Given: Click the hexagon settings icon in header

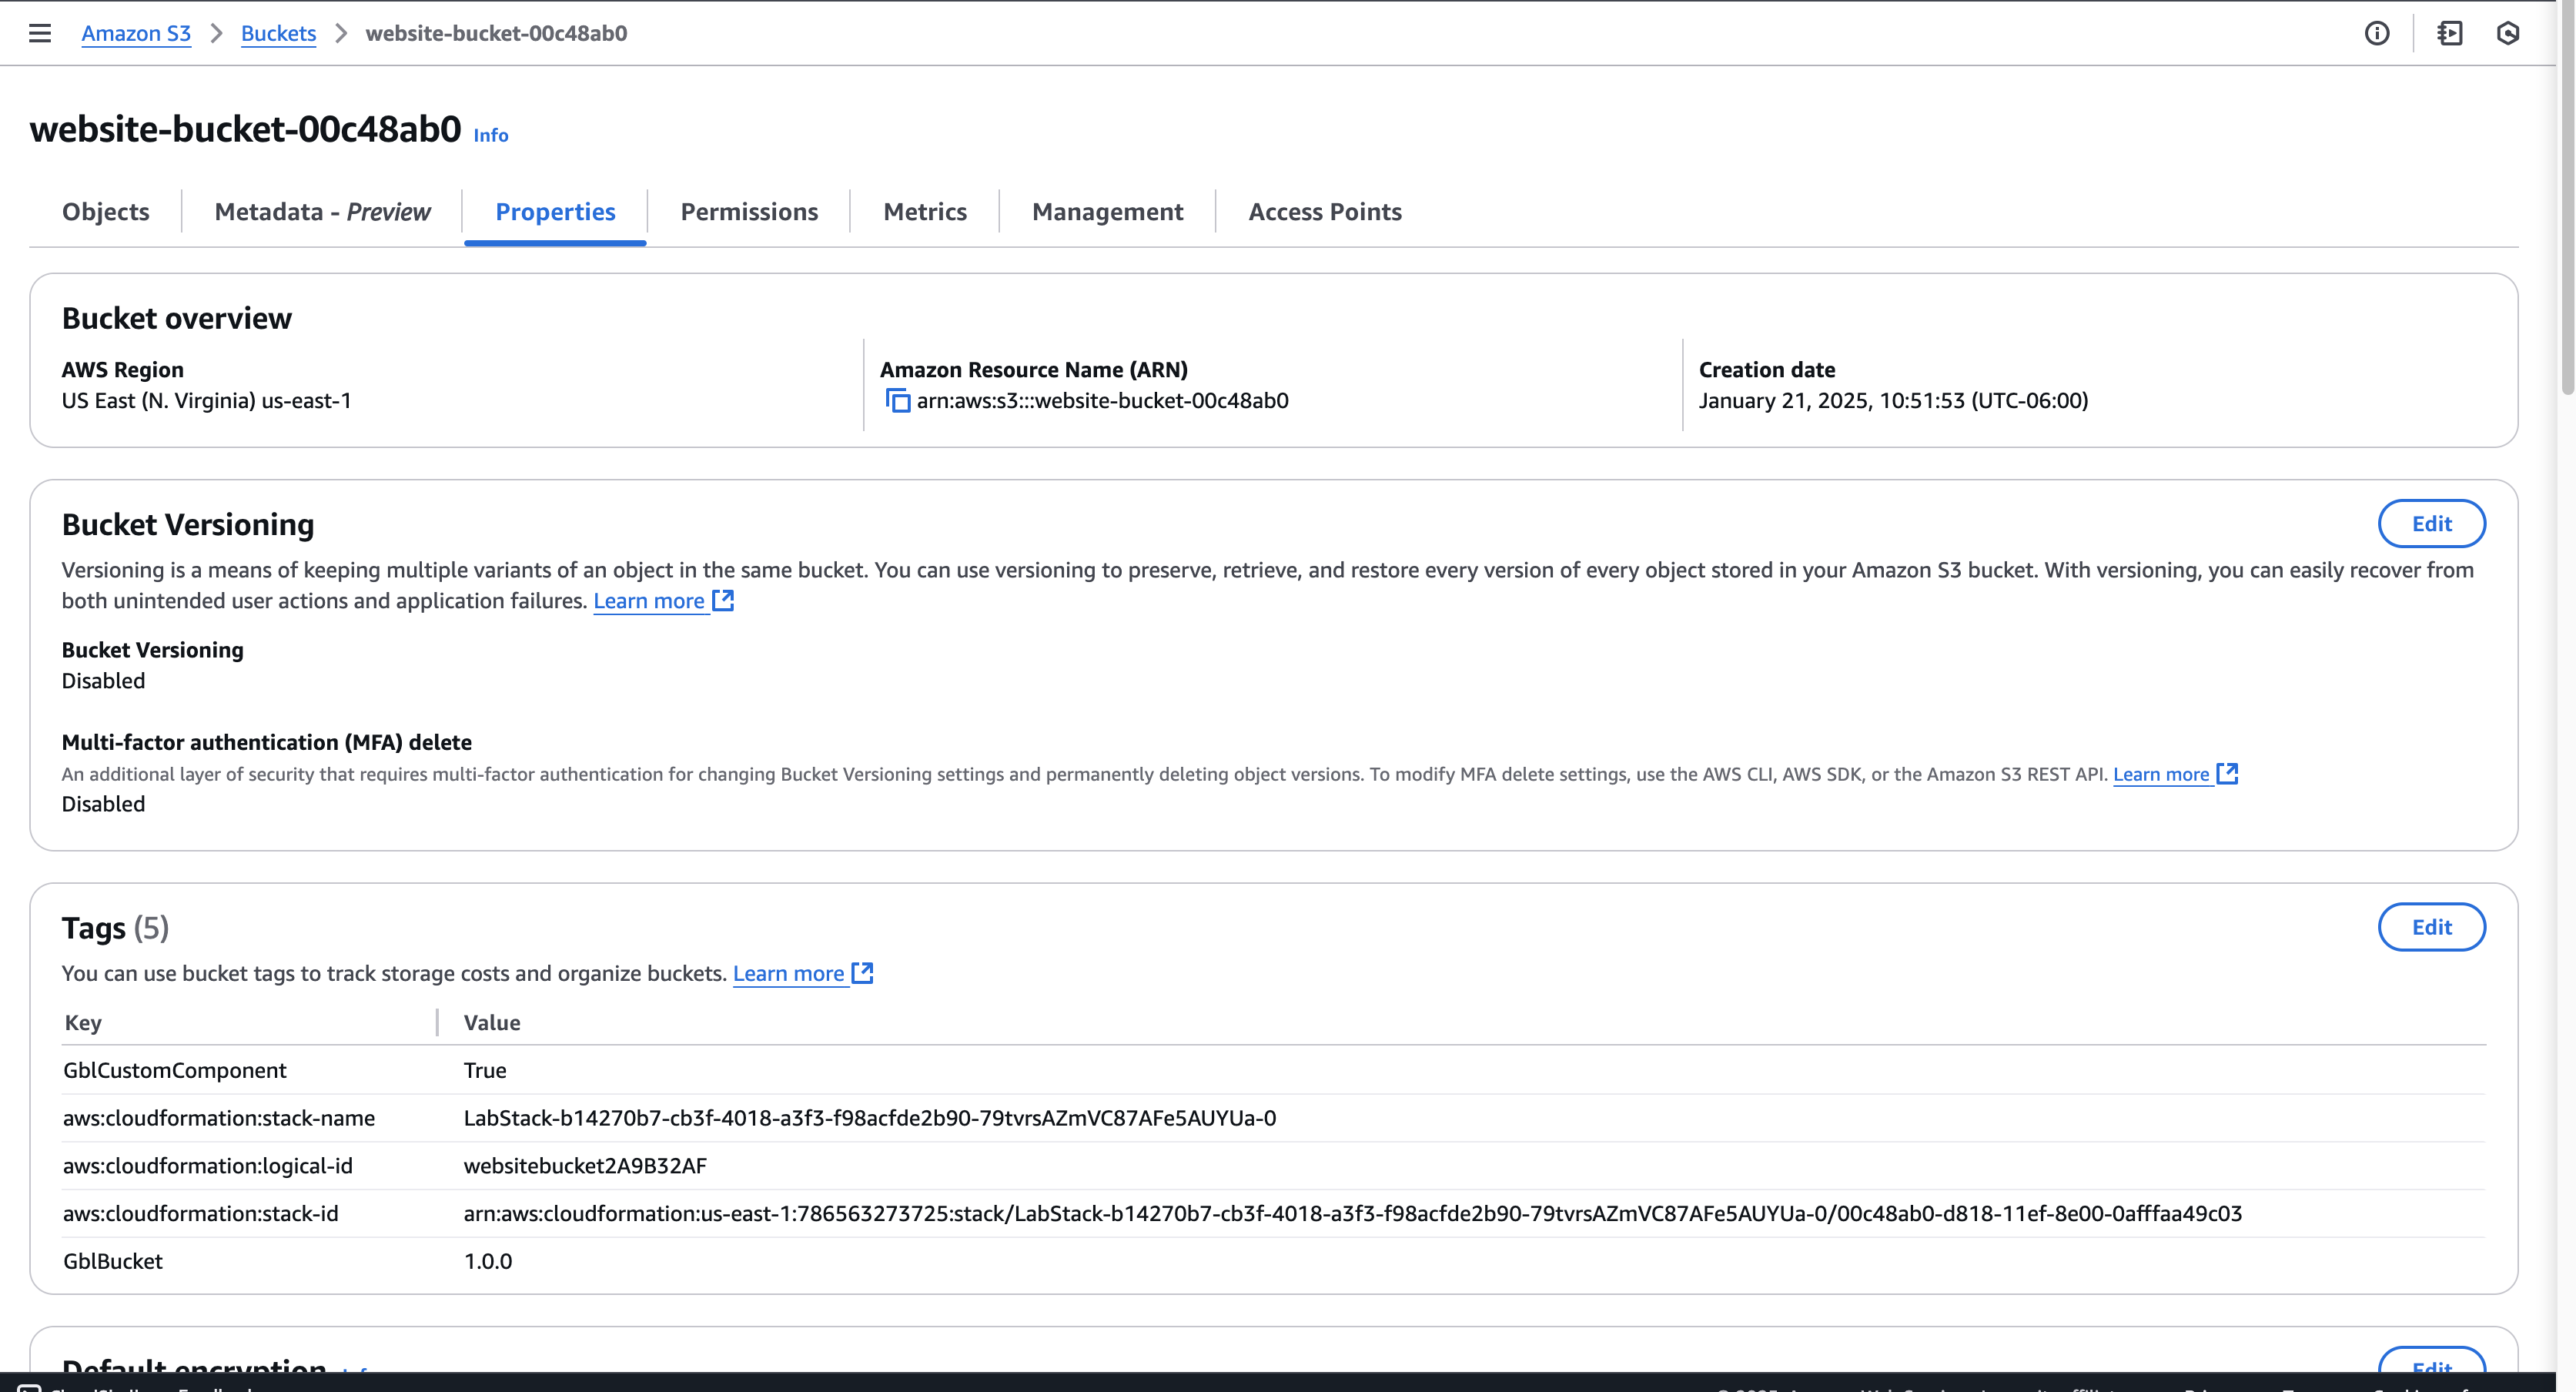Looking at the screenshot, I should [x=2508, y=33].
